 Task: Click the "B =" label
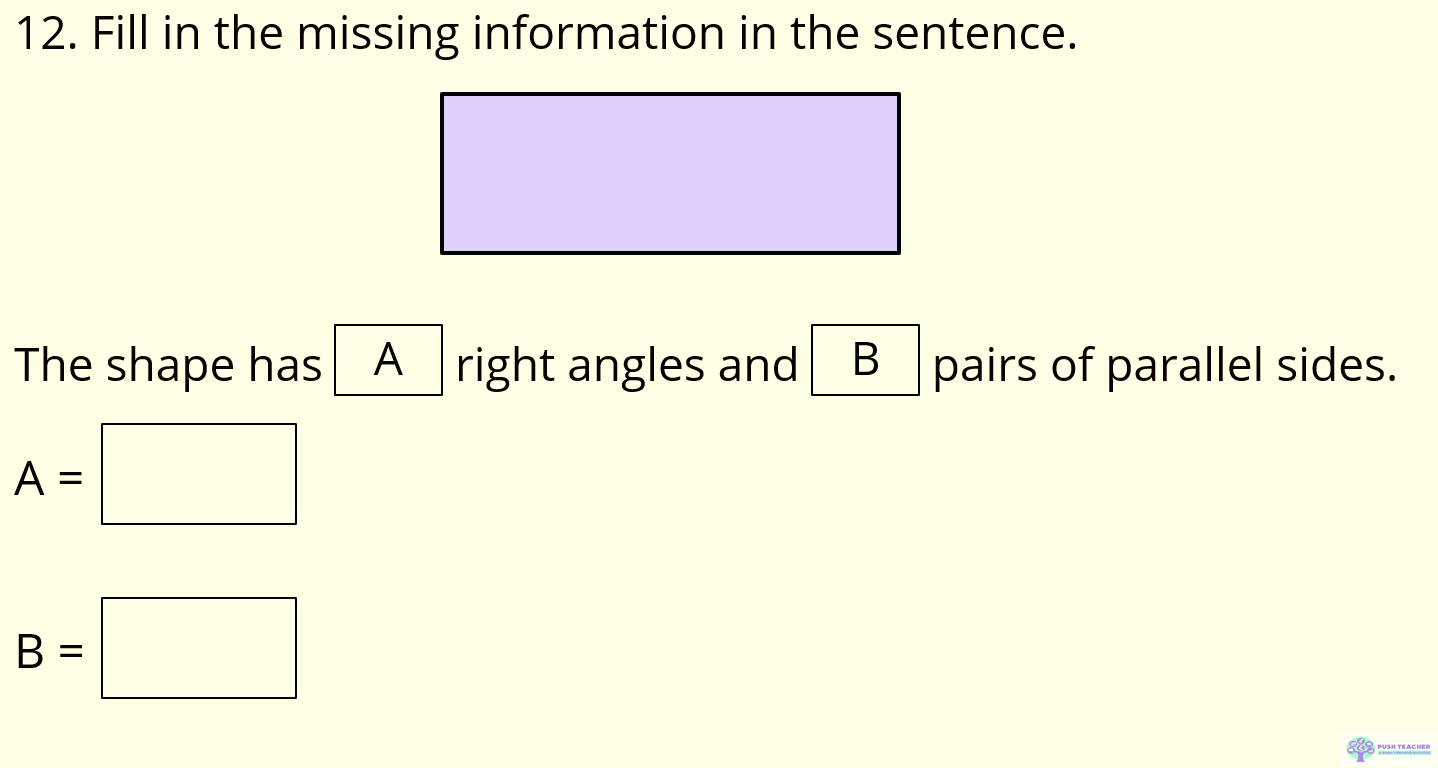click(x=49, y=653)
